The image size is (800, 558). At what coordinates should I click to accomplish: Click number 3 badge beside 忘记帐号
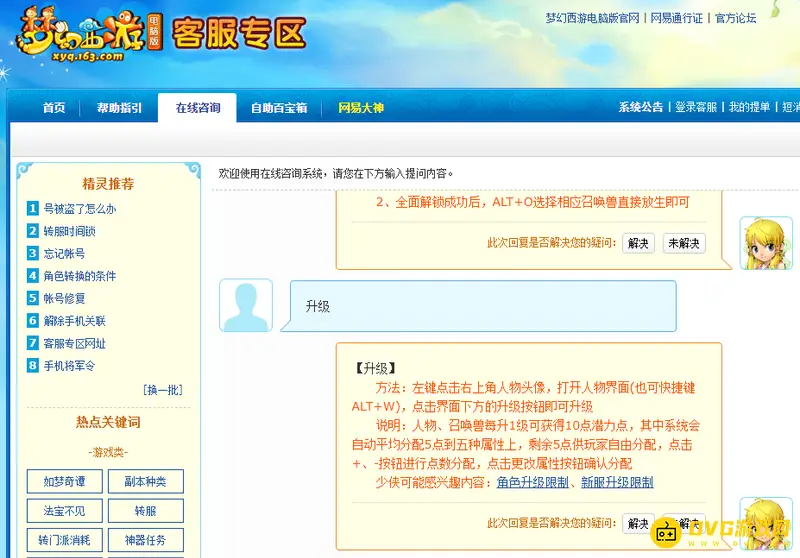tap(33, 253)
